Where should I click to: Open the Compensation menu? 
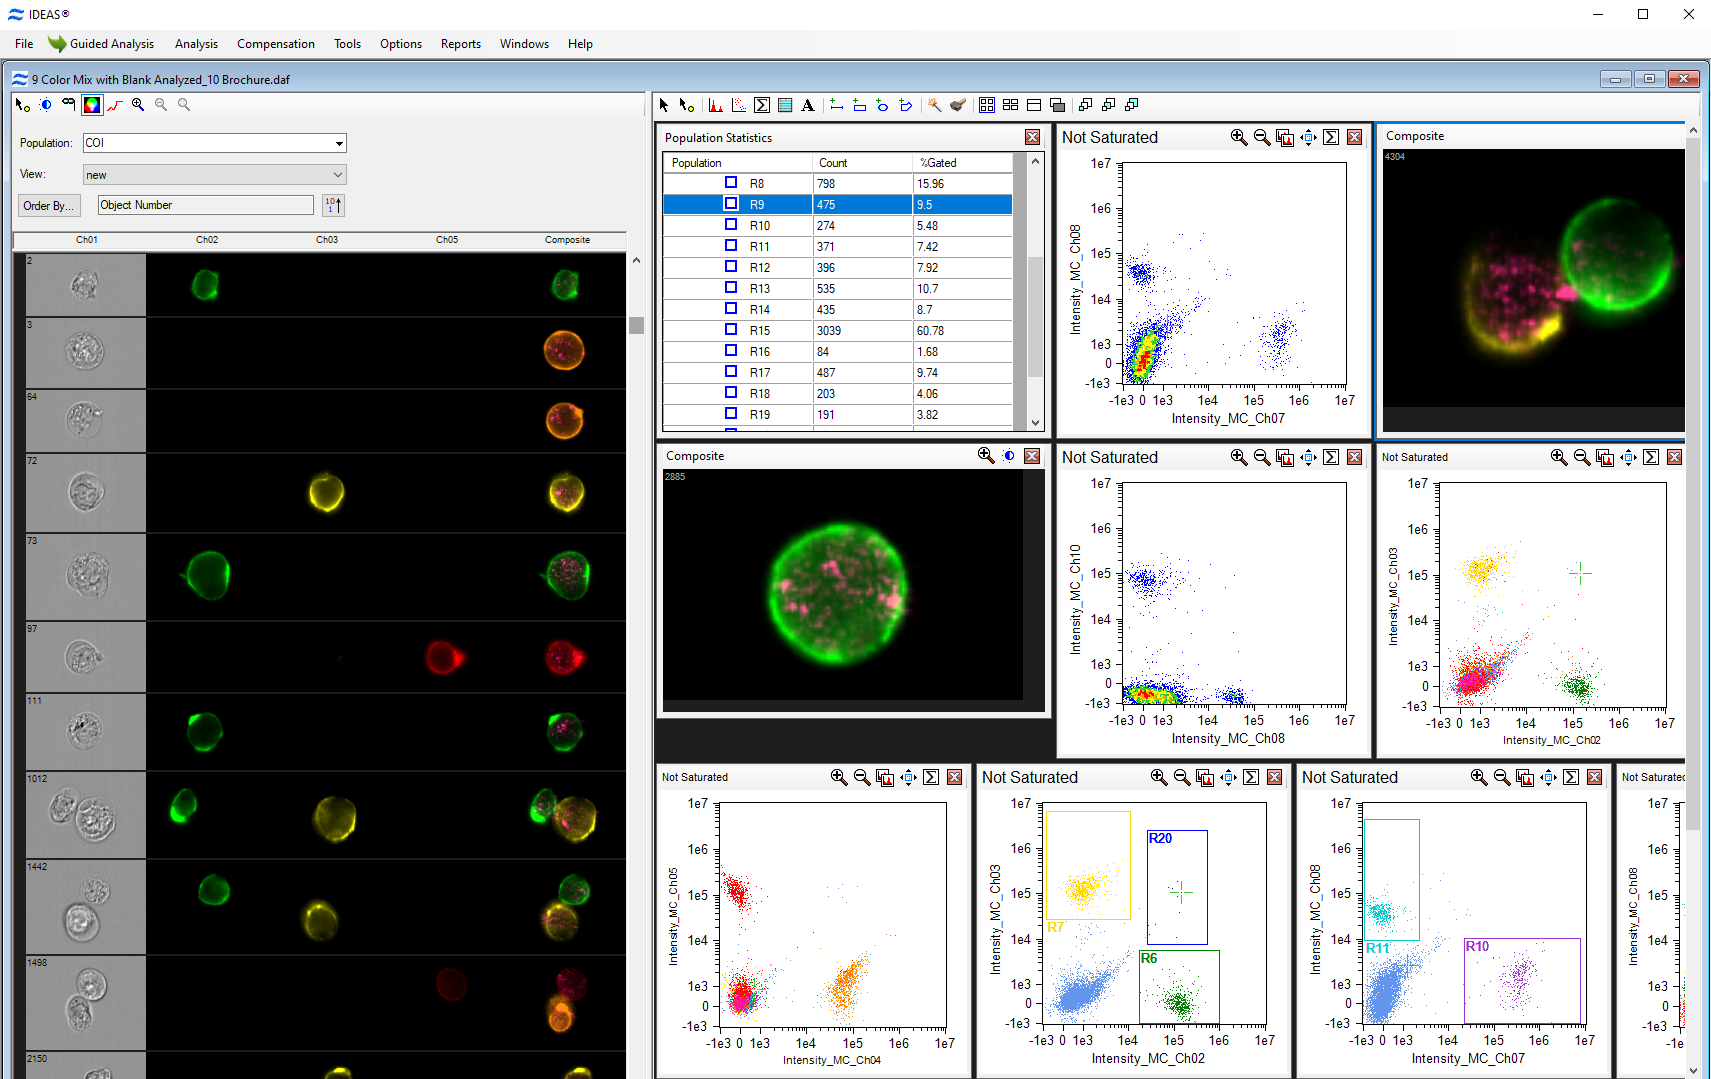pyautogui.click(x=276, y=44)
